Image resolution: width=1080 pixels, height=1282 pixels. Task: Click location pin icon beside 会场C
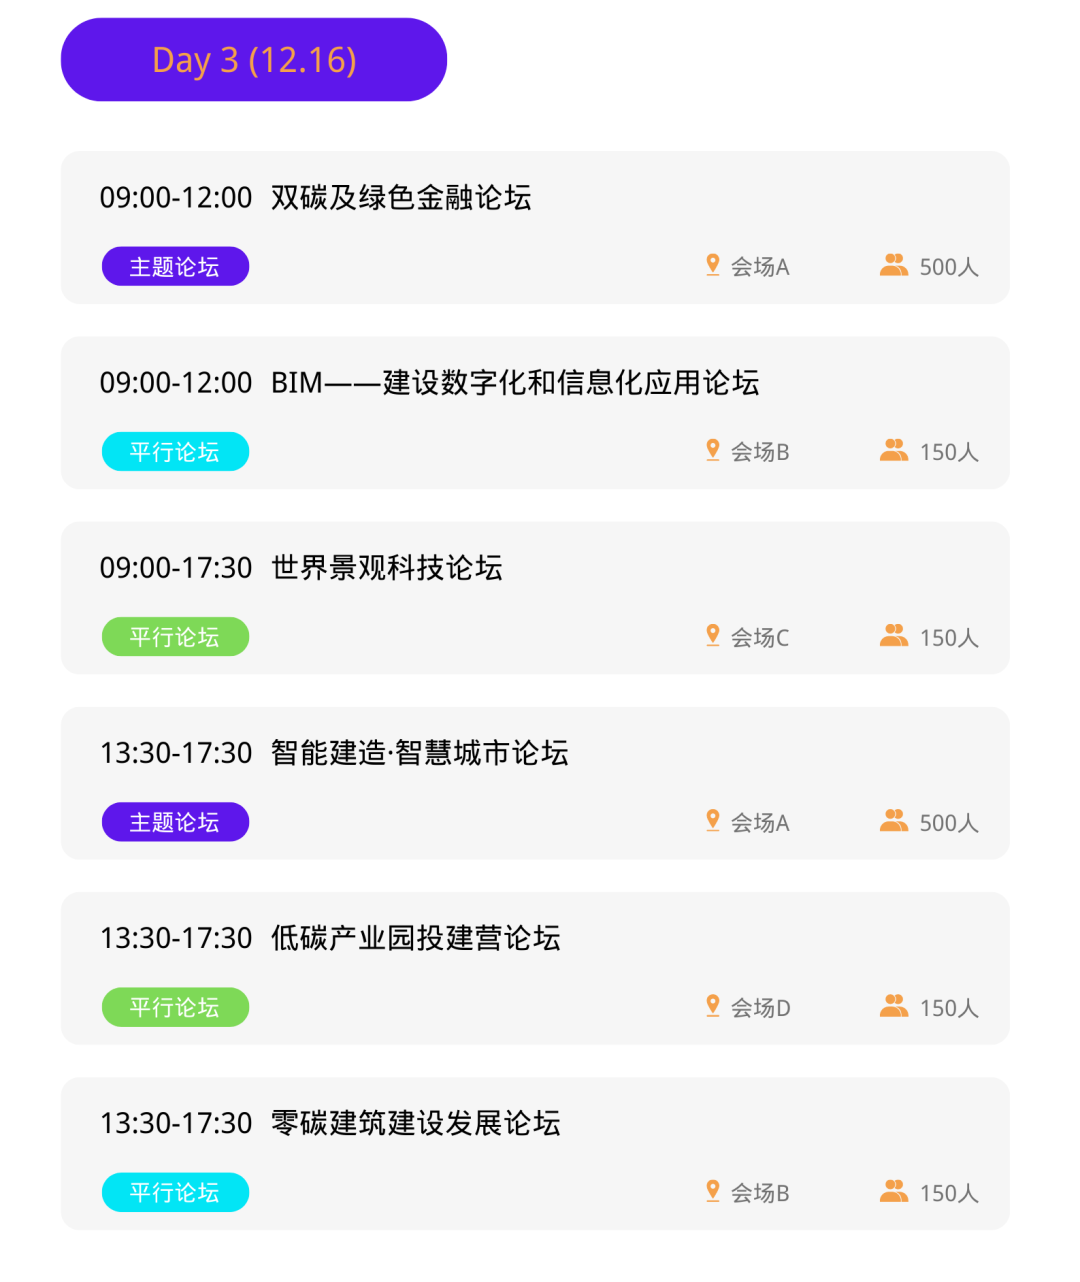713,636
